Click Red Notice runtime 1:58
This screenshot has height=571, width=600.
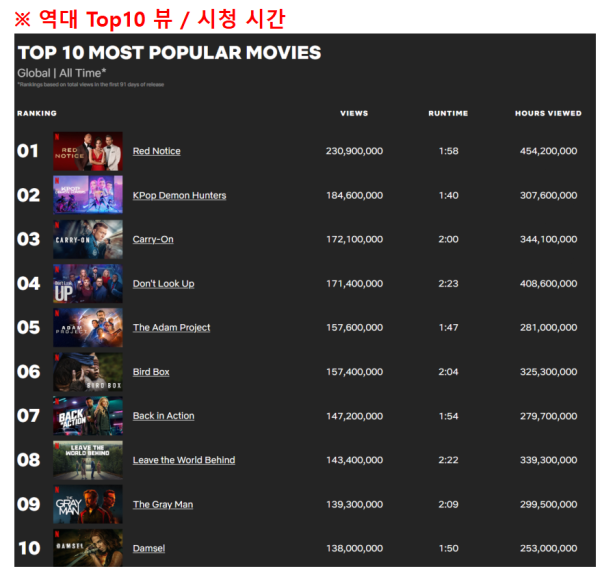tap(448, 151)
